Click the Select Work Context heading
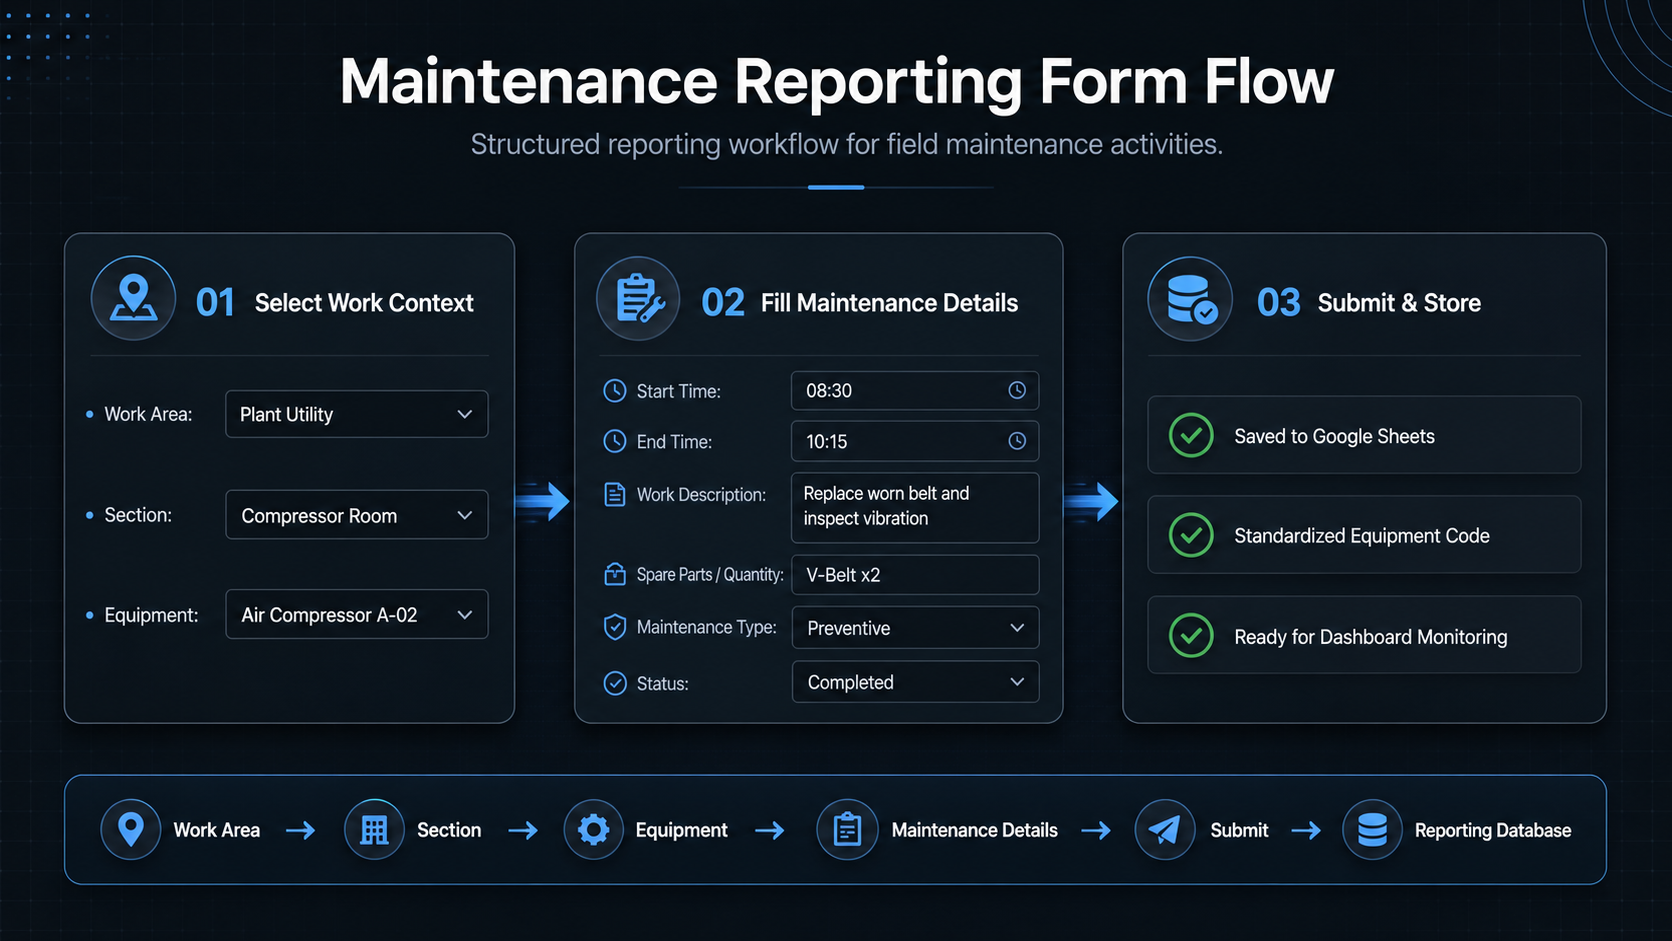1672x941 pixels. (364, 303)
